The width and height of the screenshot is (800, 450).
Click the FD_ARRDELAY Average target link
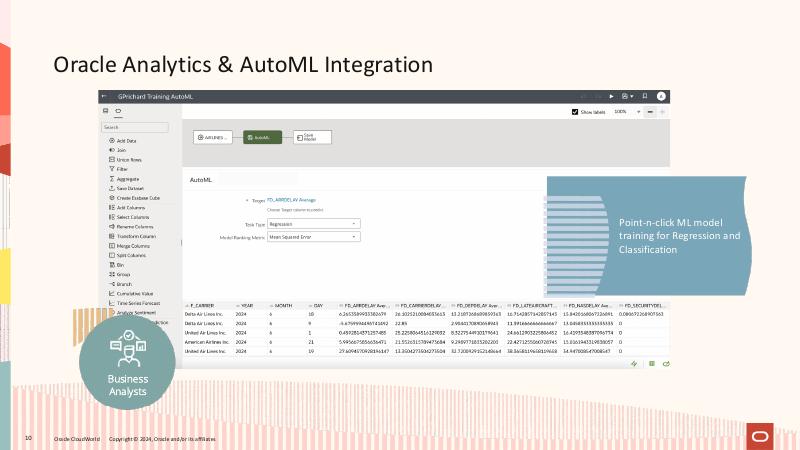[x=291, y=200]
